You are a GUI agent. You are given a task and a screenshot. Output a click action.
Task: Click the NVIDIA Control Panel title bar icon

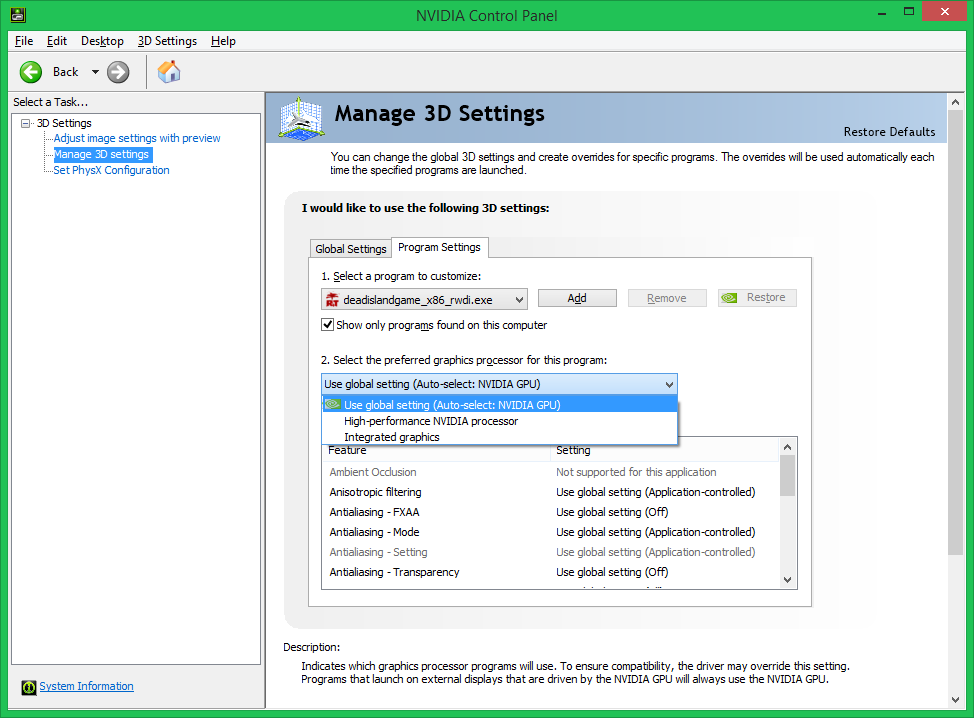[x=18, y=15]
